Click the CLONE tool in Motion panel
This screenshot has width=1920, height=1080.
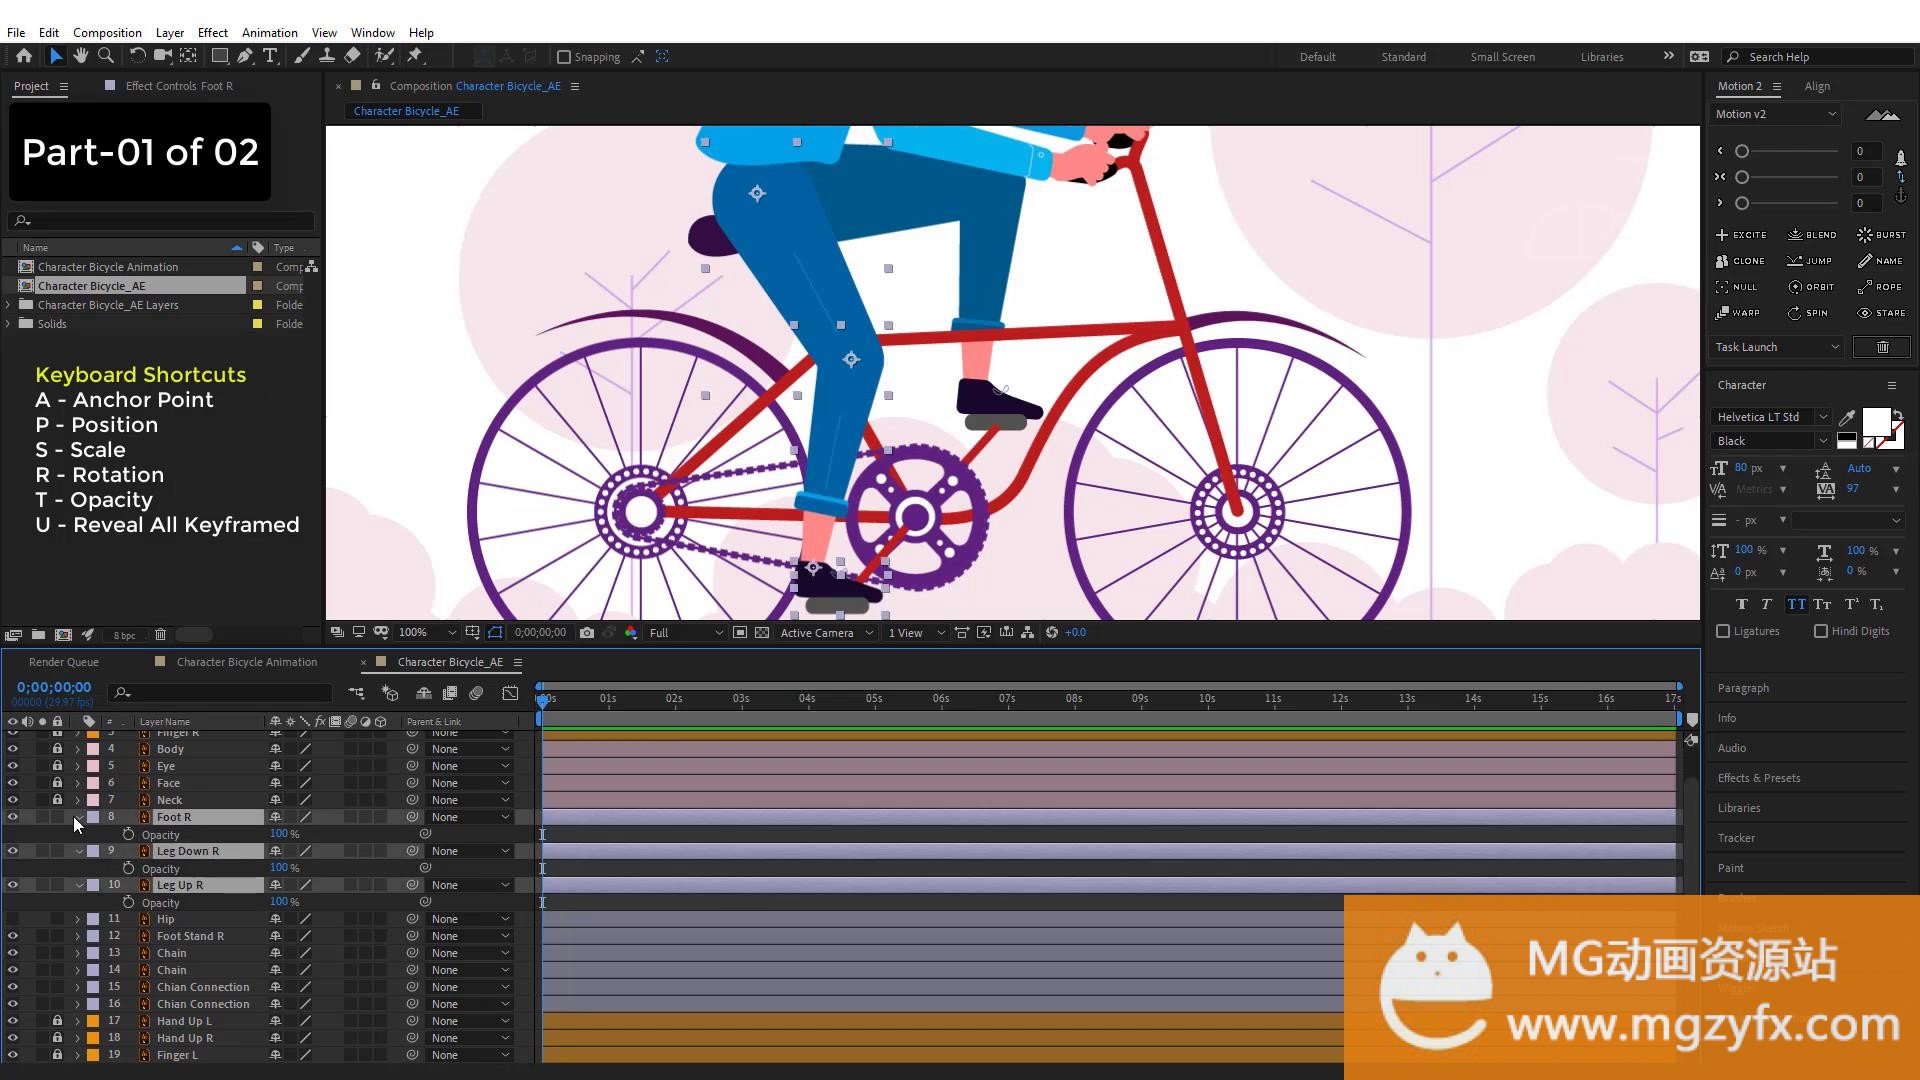(x=1740, y=261)
